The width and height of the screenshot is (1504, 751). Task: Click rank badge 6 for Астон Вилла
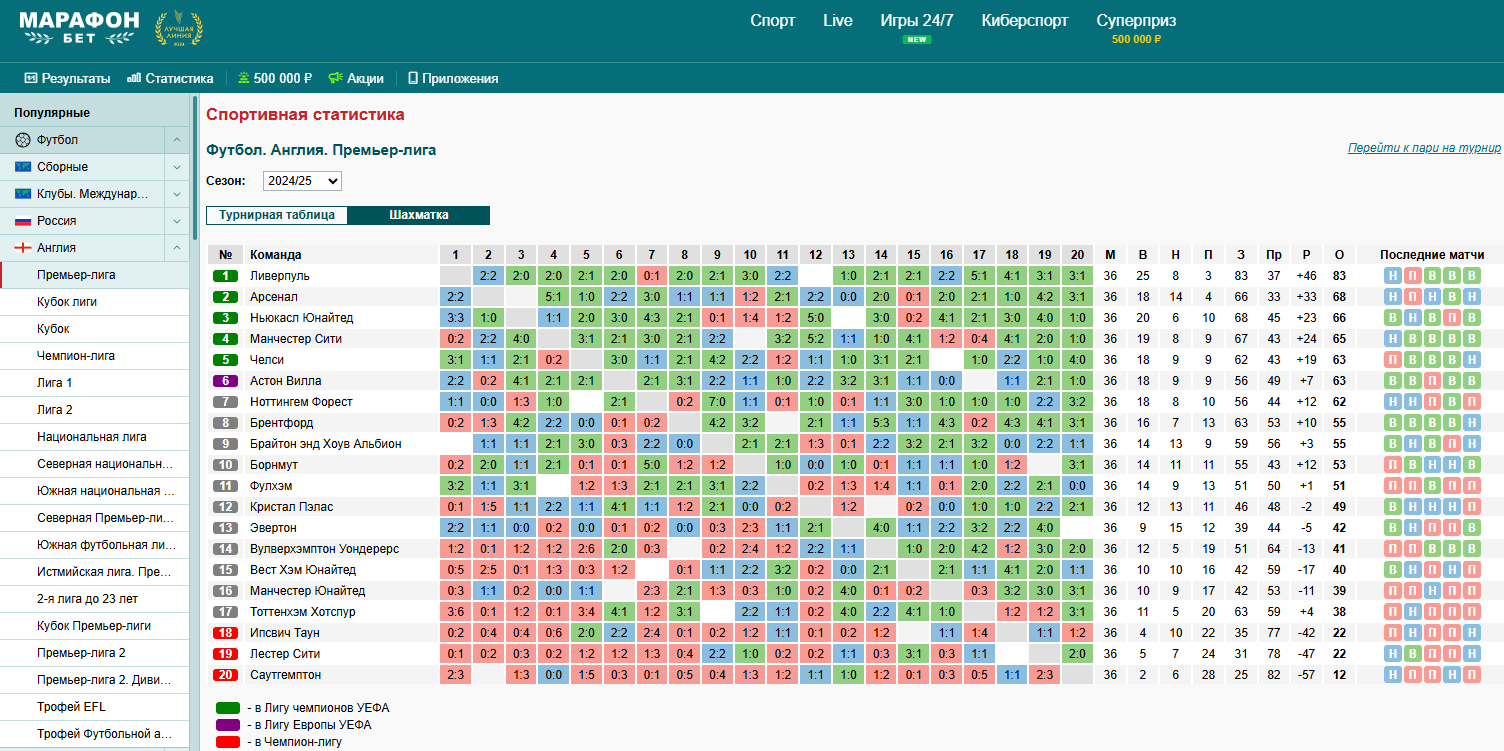pos(226,381)
